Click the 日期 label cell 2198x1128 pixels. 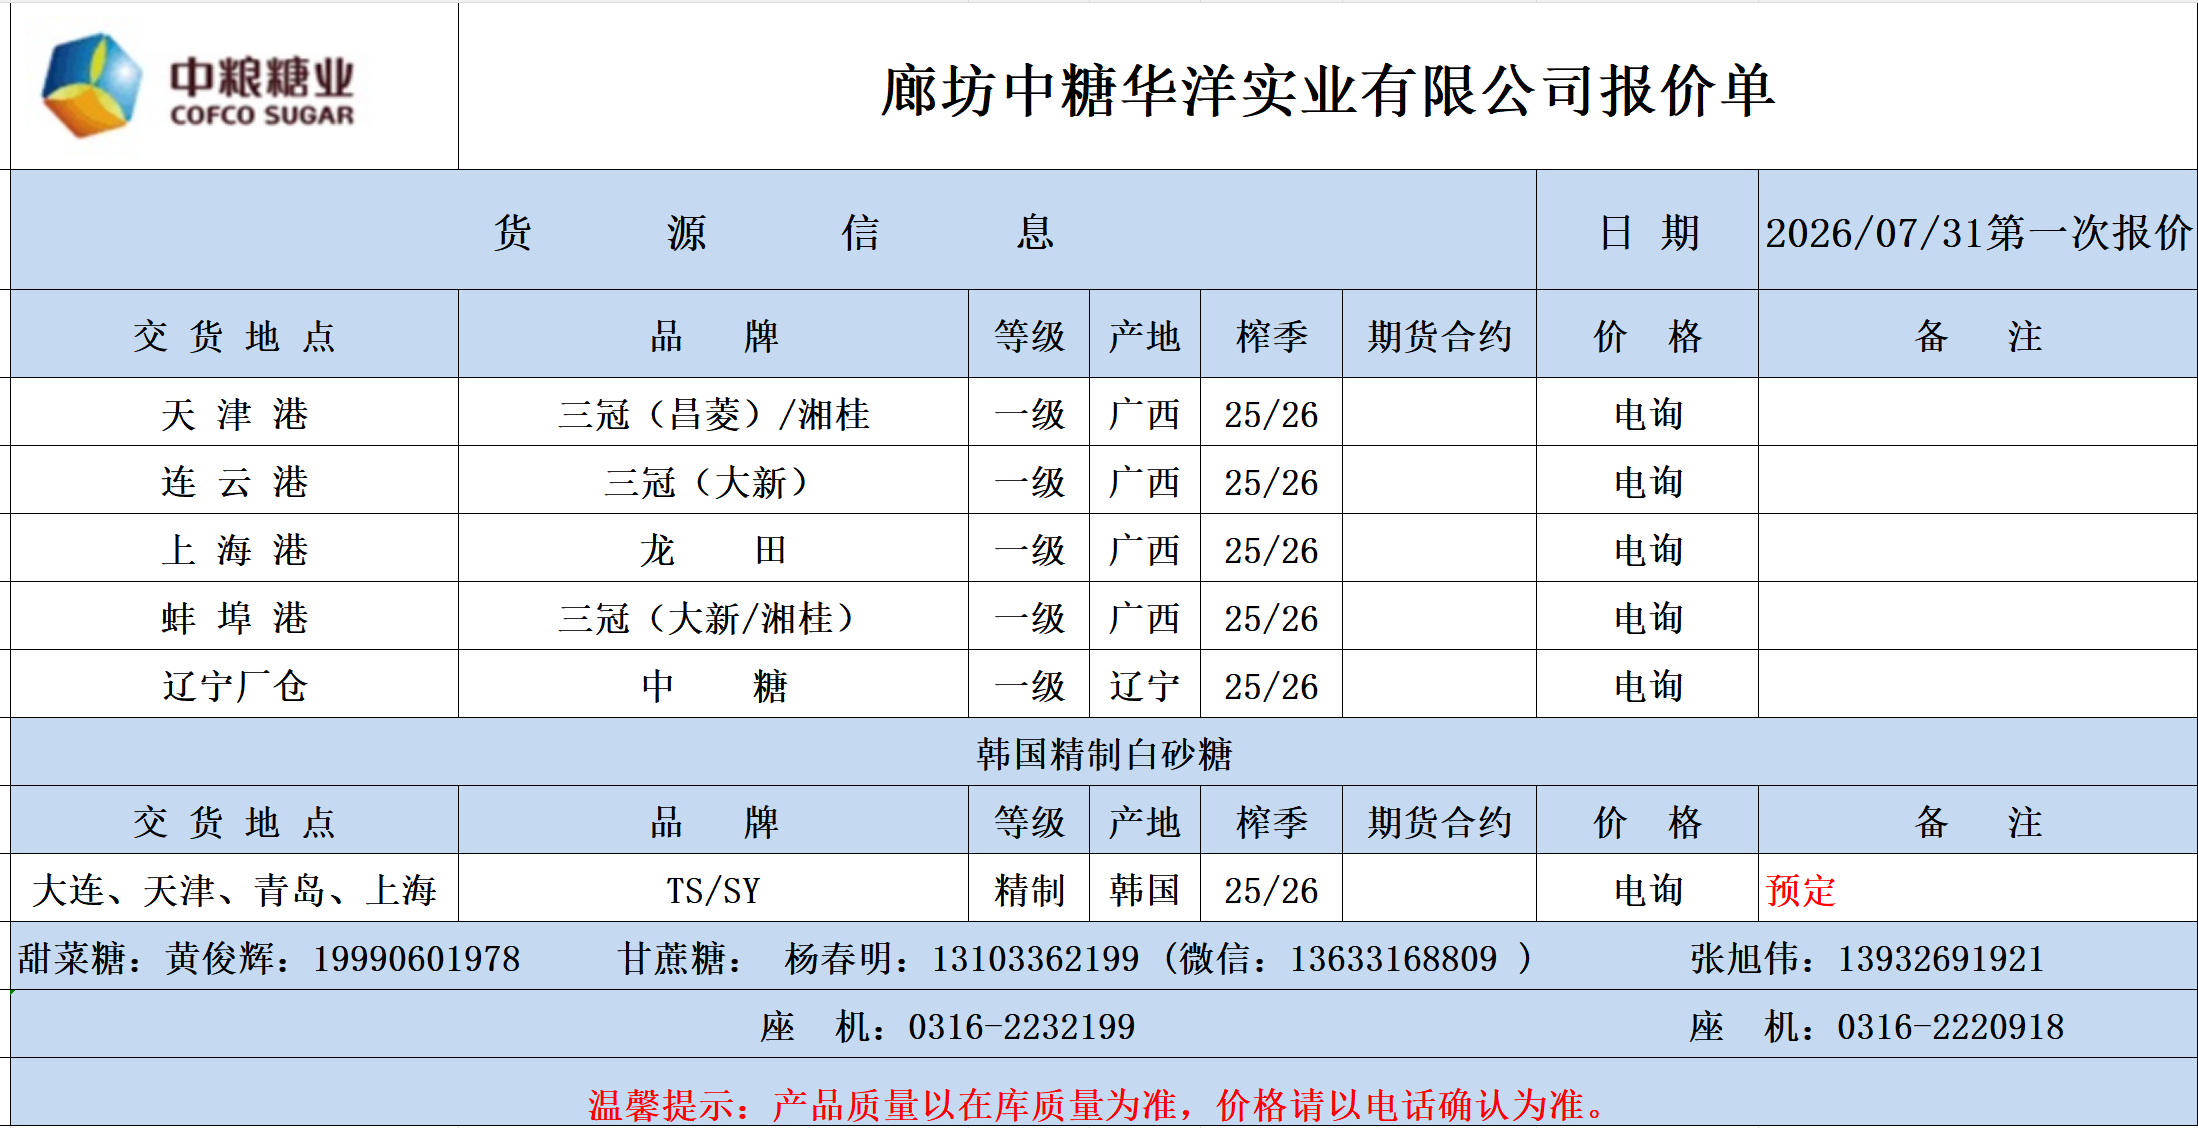[1647, 231]
